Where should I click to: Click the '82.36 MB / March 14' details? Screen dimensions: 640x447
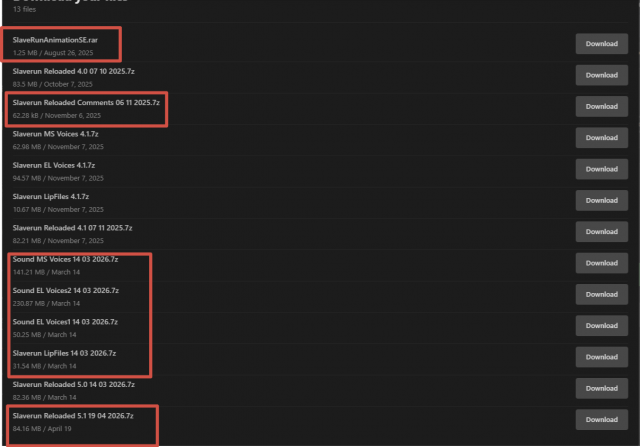tap(44, 397)
